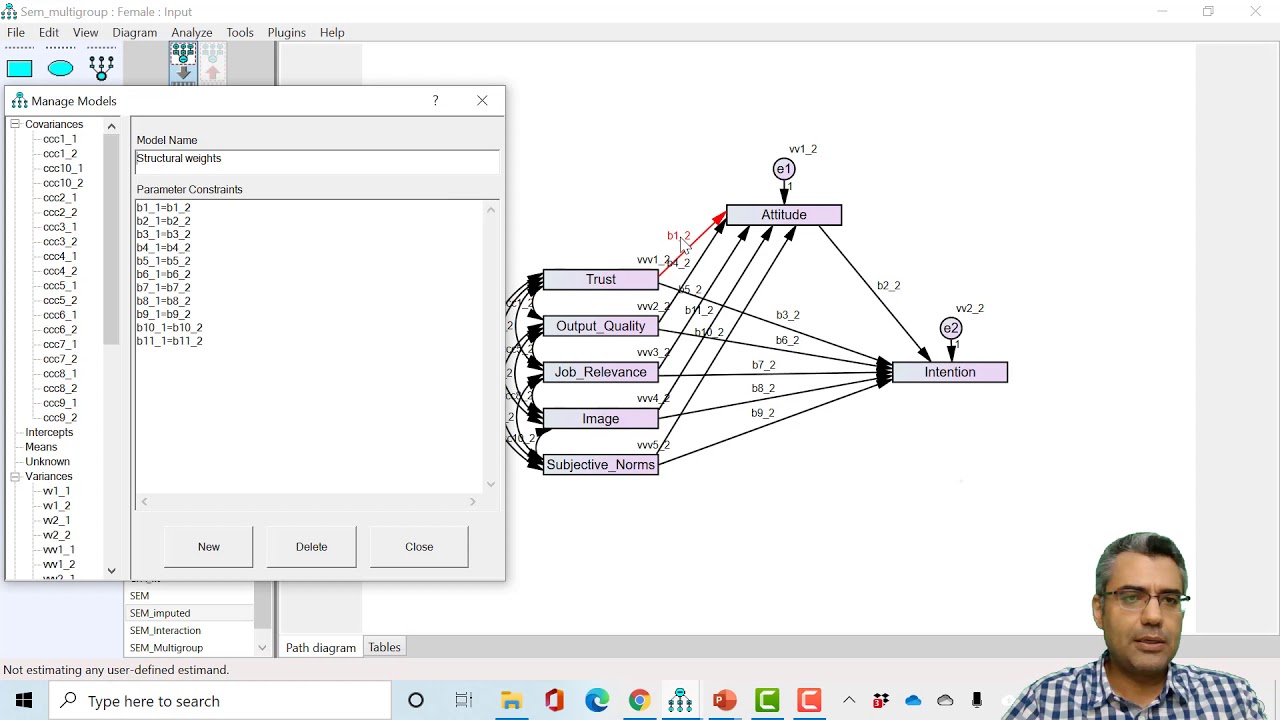Click Close in Manage Models dialog
1280x720 pixels.
[x=419, y=547]
